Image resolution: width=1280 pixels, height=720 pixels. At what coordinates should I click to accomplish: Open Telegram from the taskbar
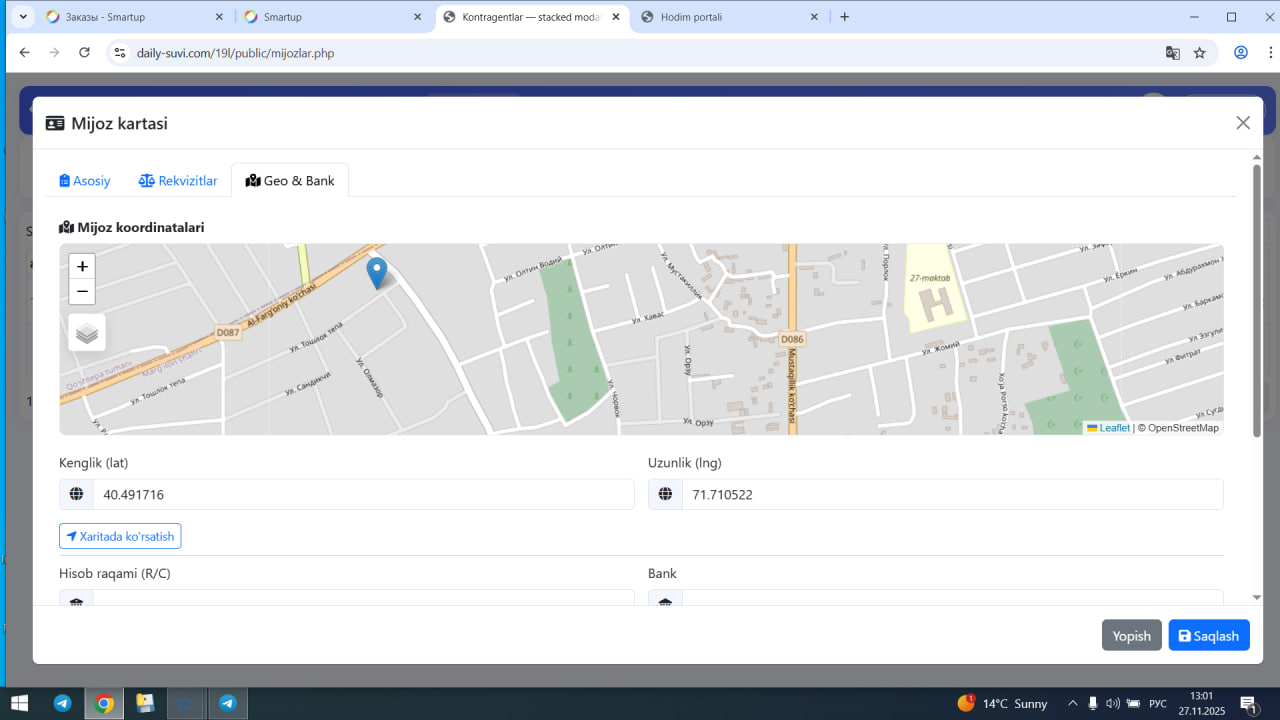[62, 703]
